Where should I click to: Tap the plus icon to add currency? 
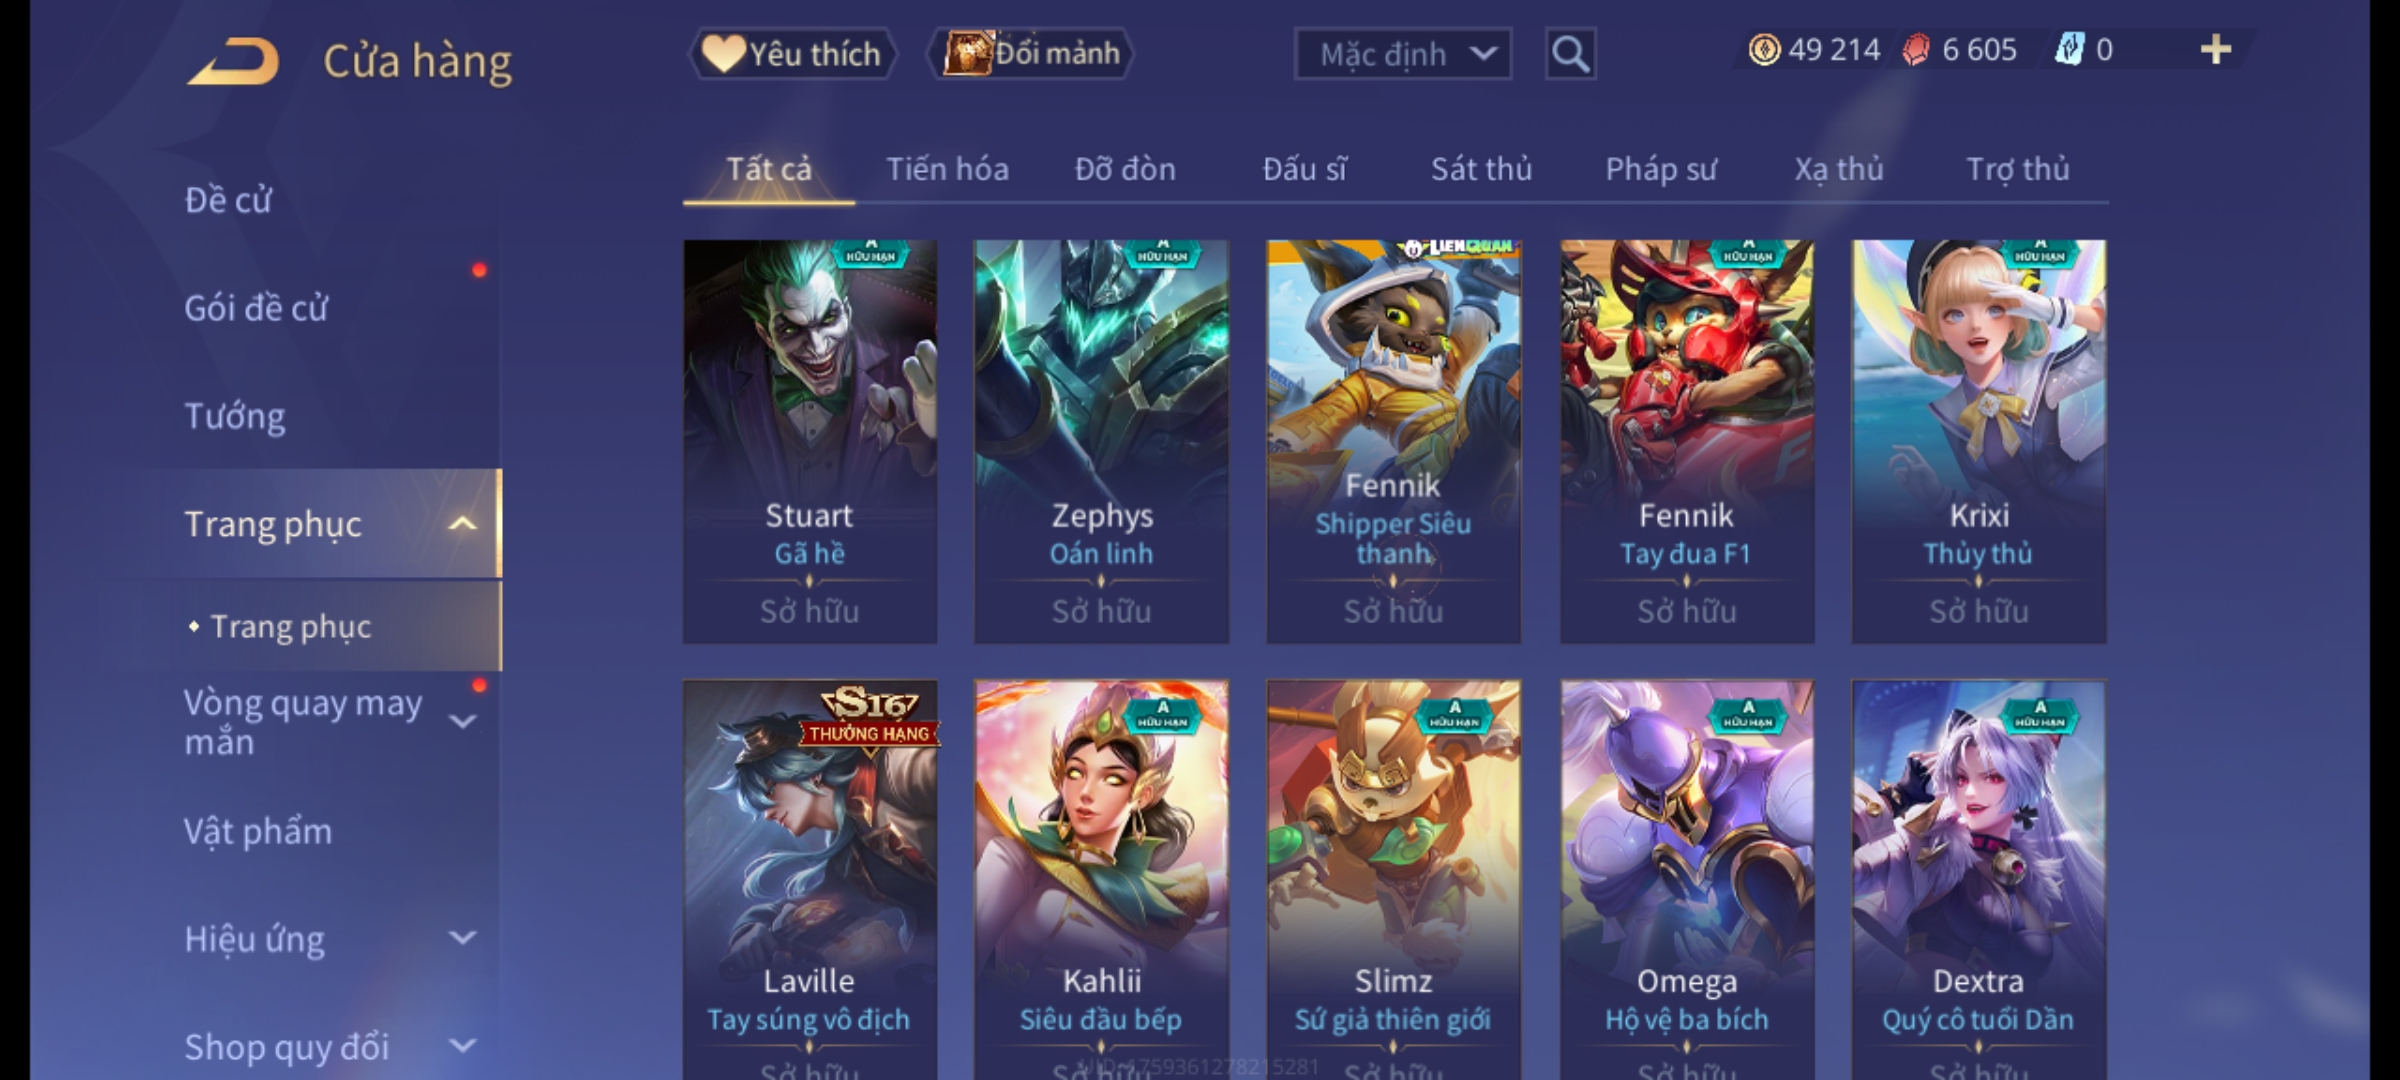coord(2216,50)
